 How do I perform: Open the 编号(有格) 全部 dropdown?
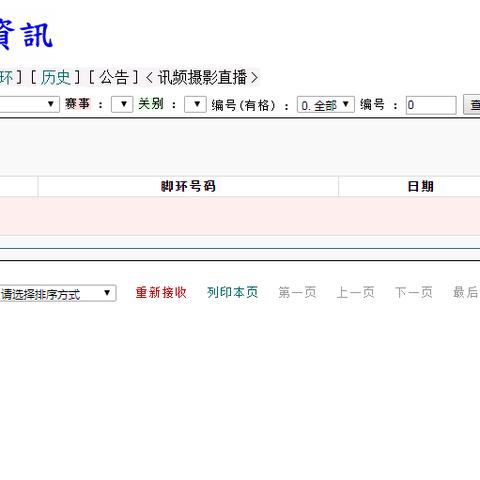click(x=326, y=105)
